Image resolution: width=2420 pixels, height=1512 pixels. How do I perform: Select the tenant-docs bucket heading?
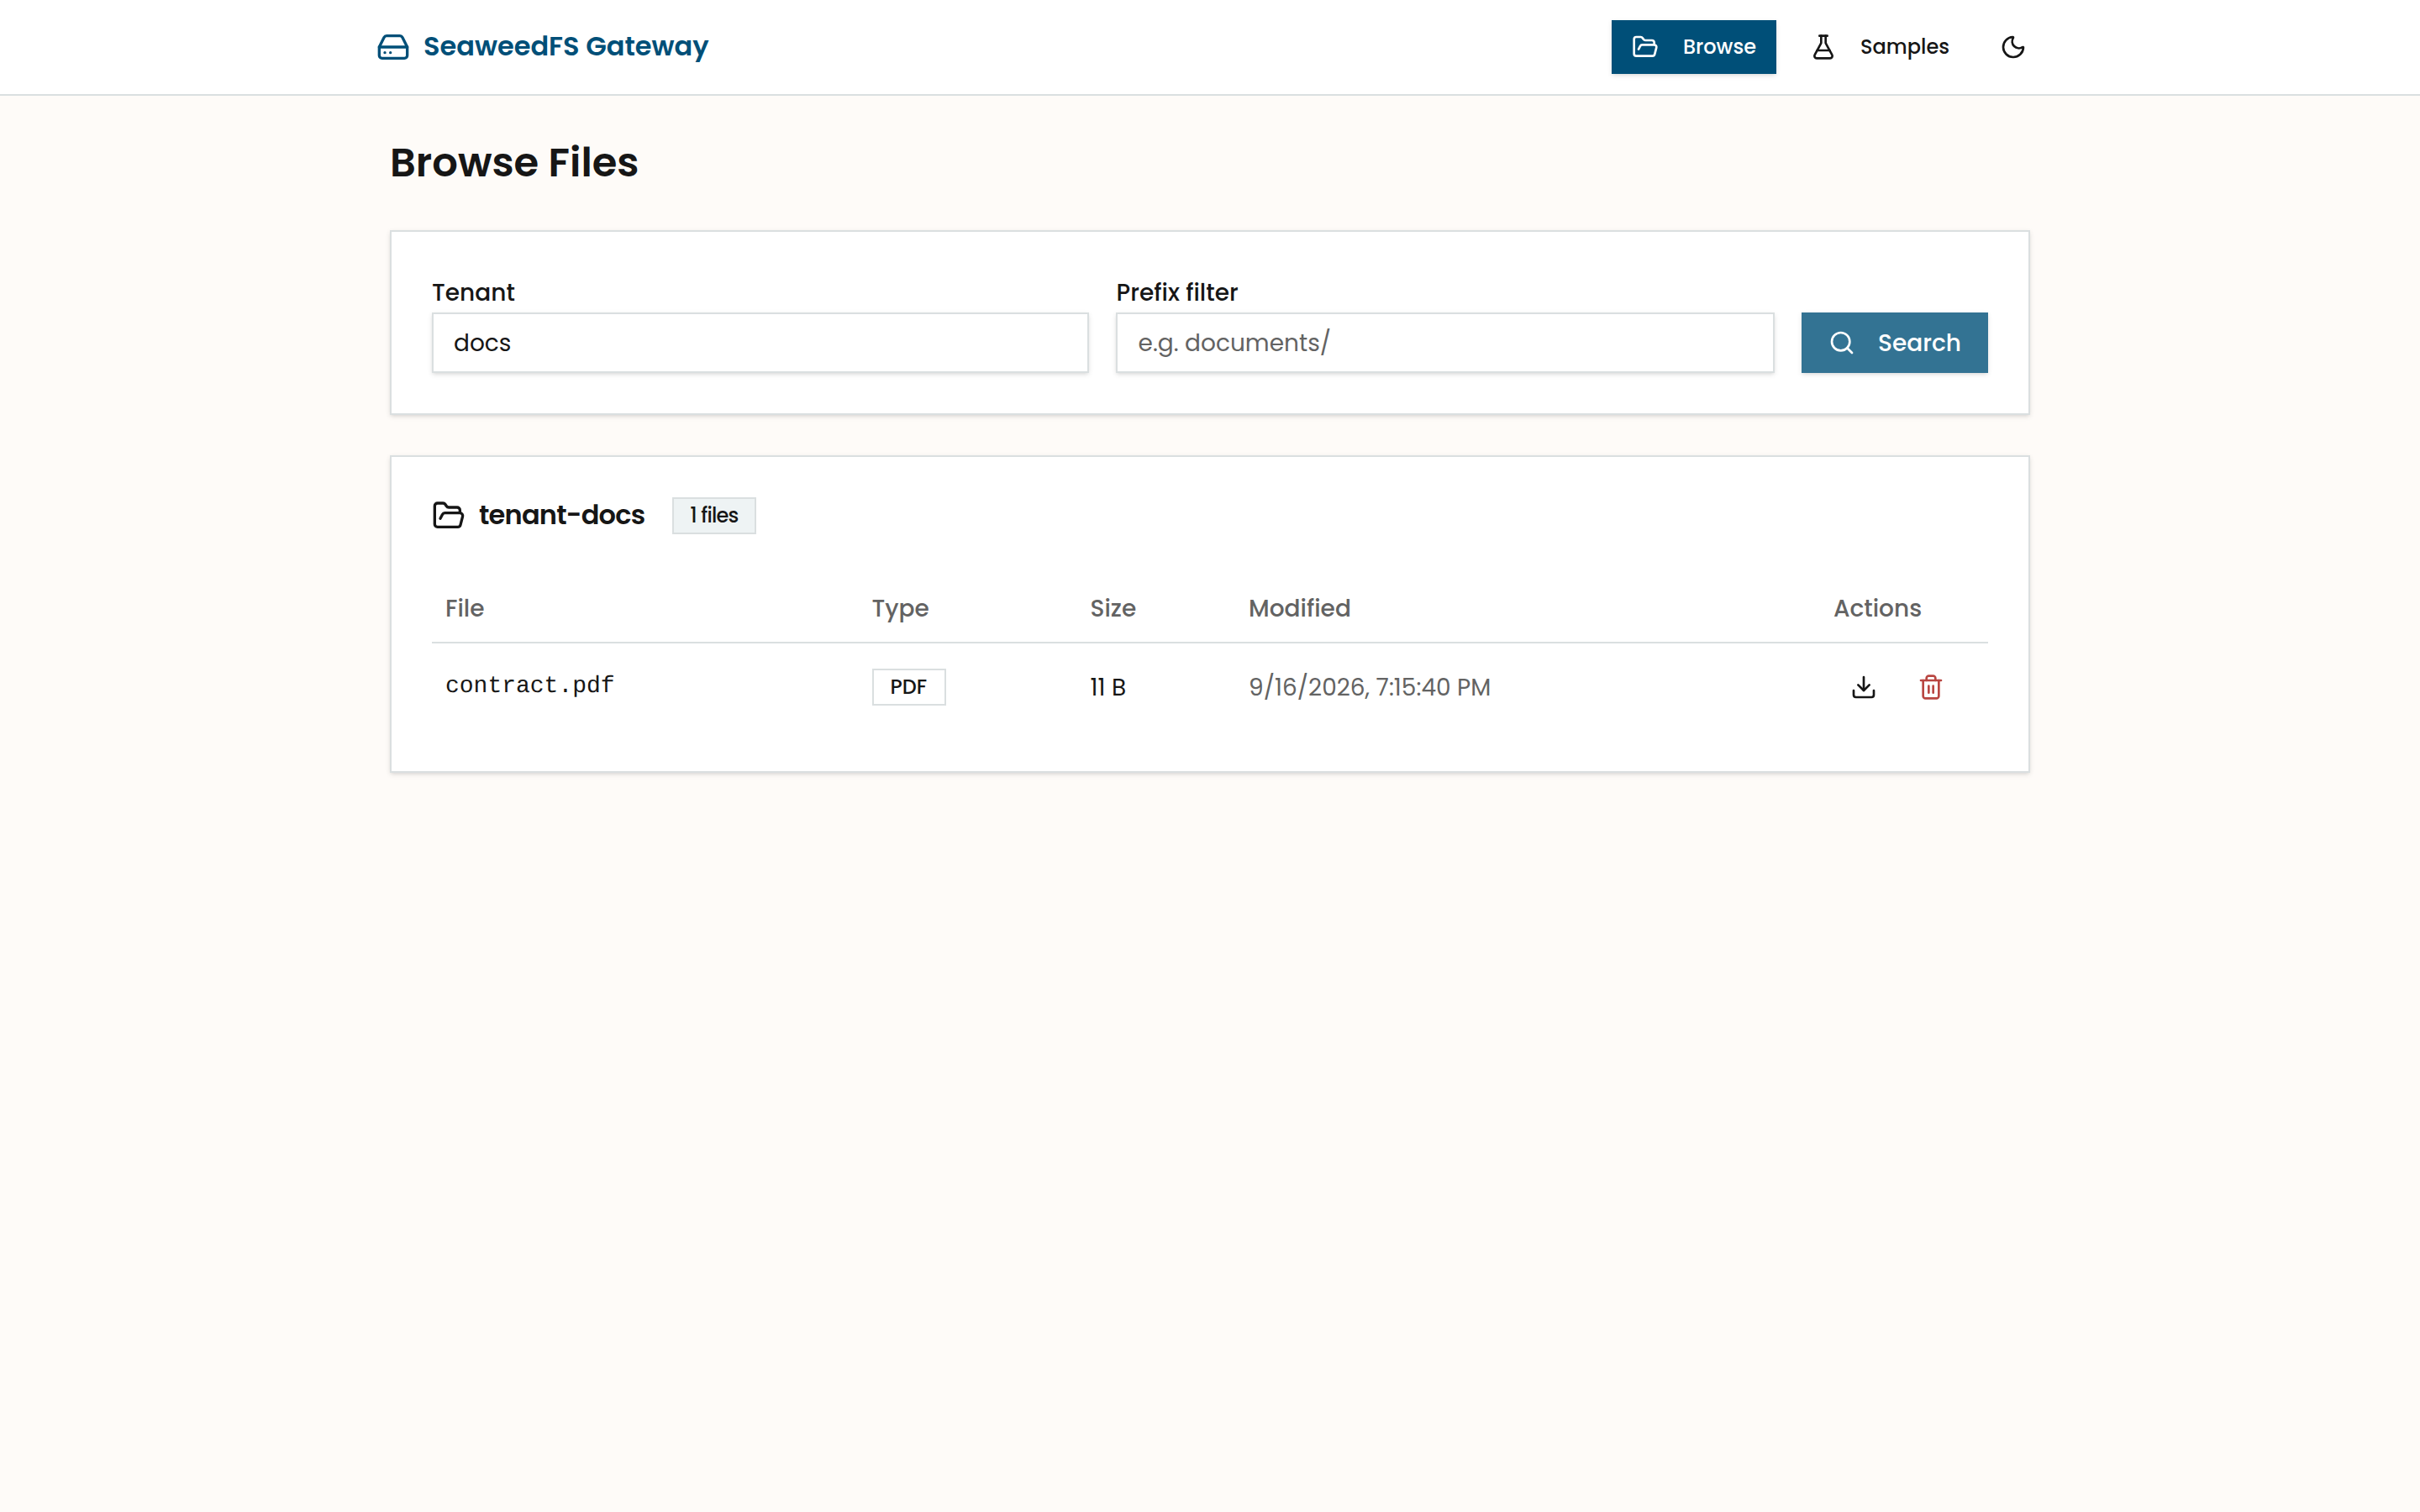tap(561, 515)
